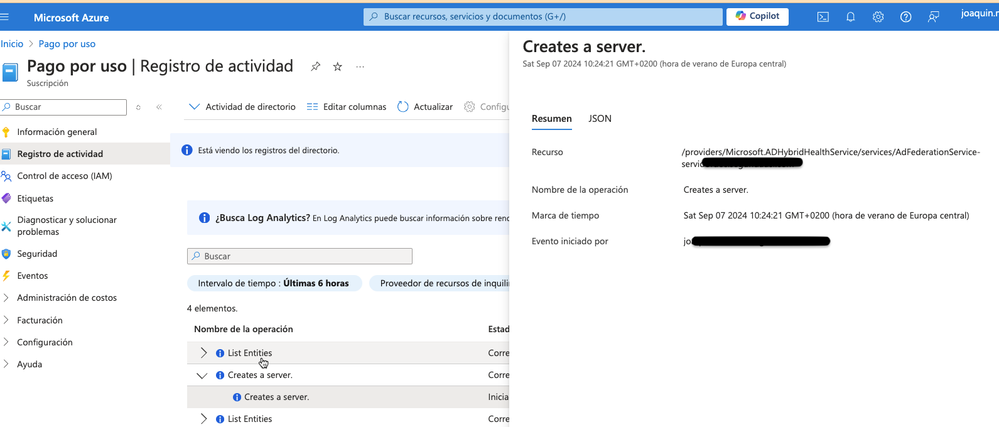999x427 pixels.
Task: Click the key icon for Información general
Action: coord(6,132)
